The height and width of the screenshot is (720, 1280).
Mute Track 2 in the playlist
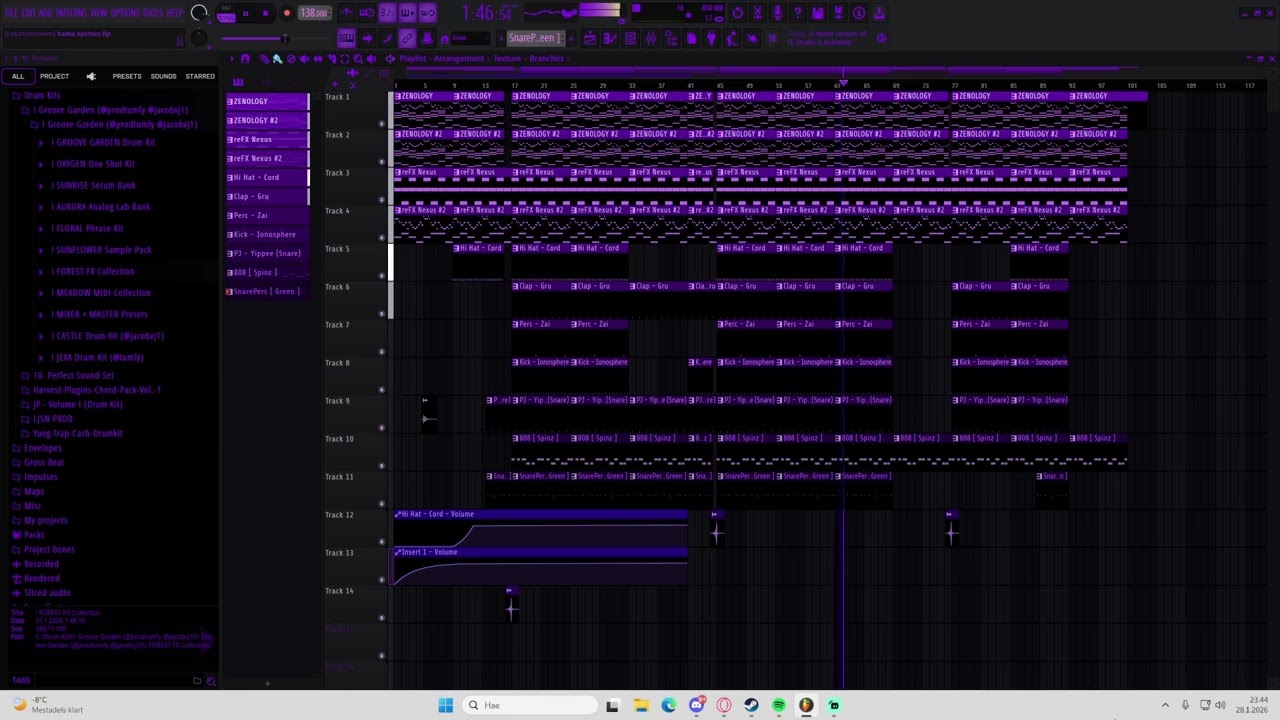click(381, 161)
